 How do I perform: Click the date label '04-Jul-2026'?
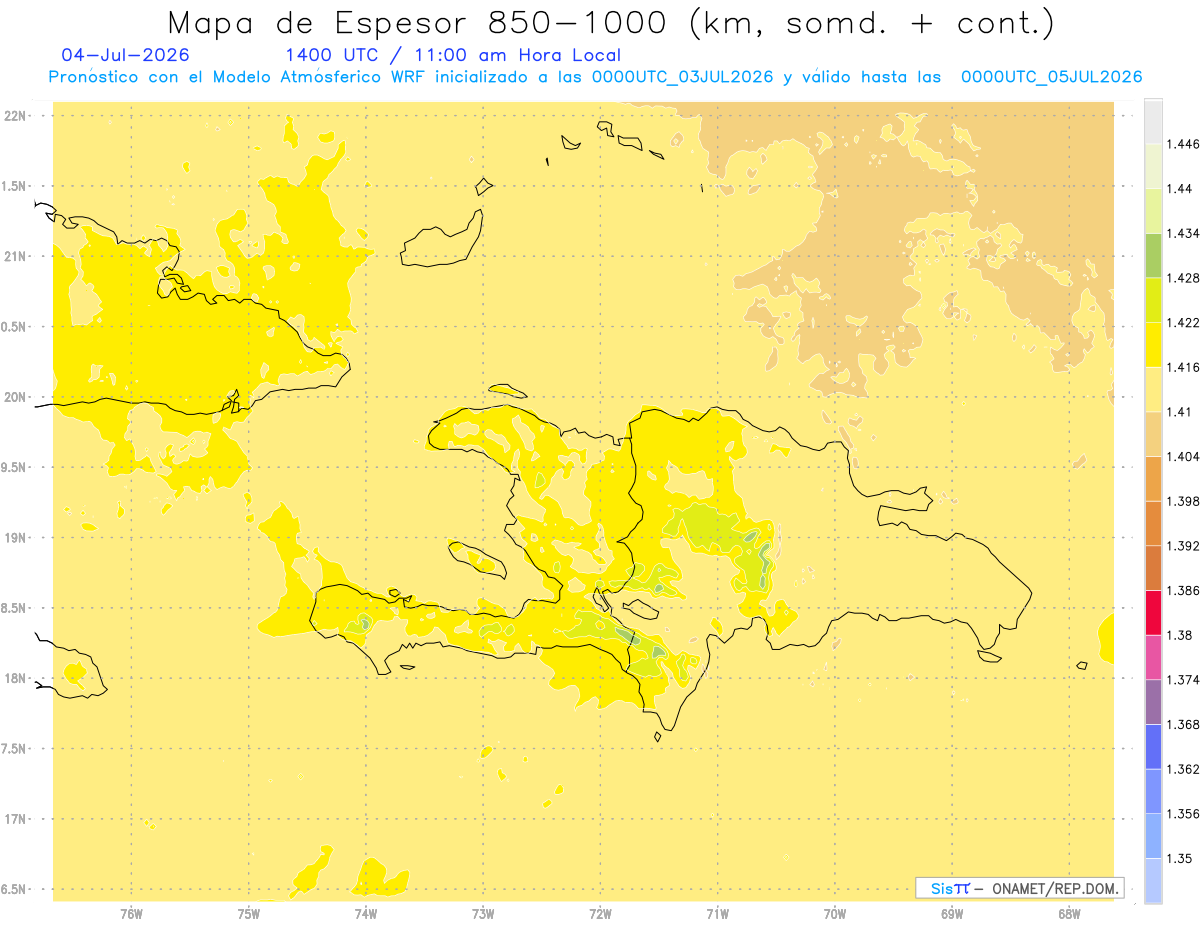point(125,55)
